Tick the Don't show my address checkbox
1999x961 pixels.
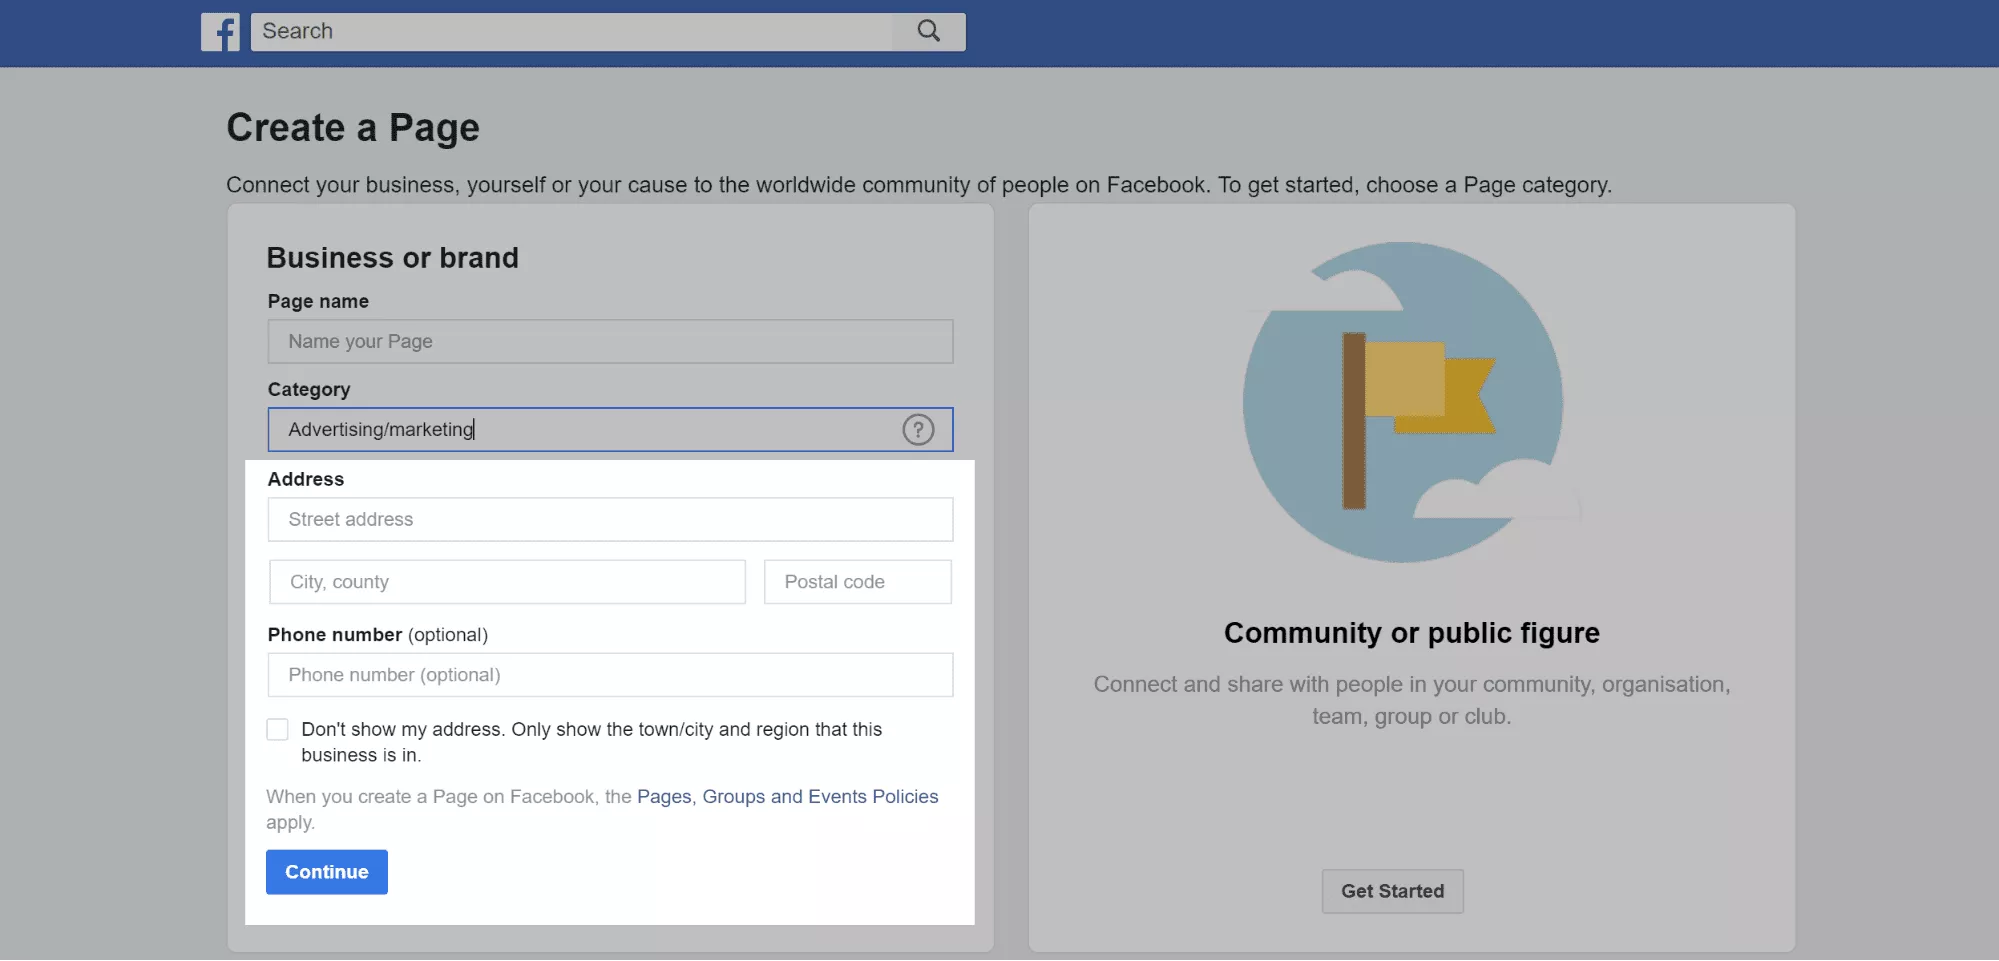point(278,730)
